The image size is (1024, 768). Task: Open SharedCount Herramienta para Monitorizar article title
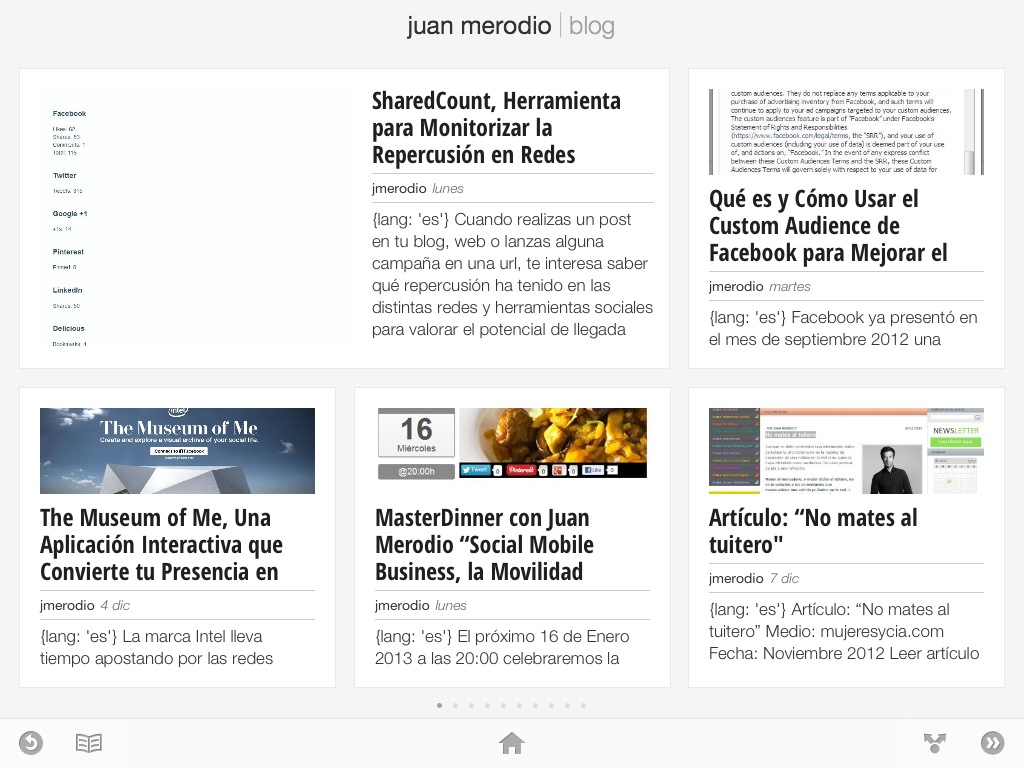[496, 128]
